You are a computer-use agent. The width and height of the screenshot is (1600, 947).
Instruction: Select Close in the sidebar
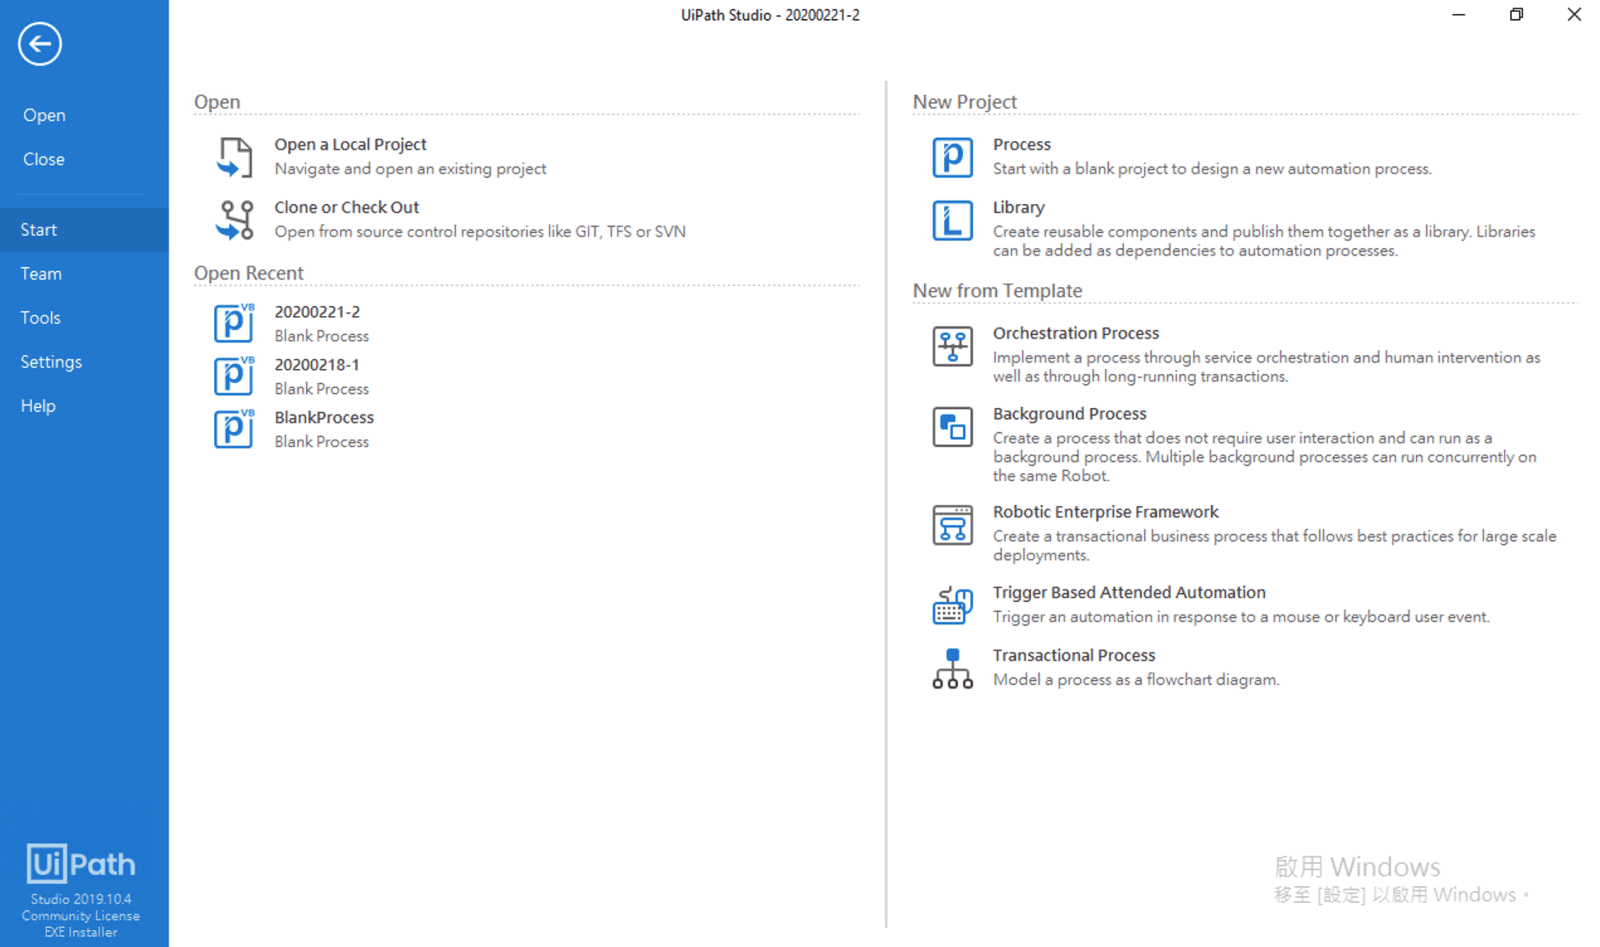coord(44,159)
